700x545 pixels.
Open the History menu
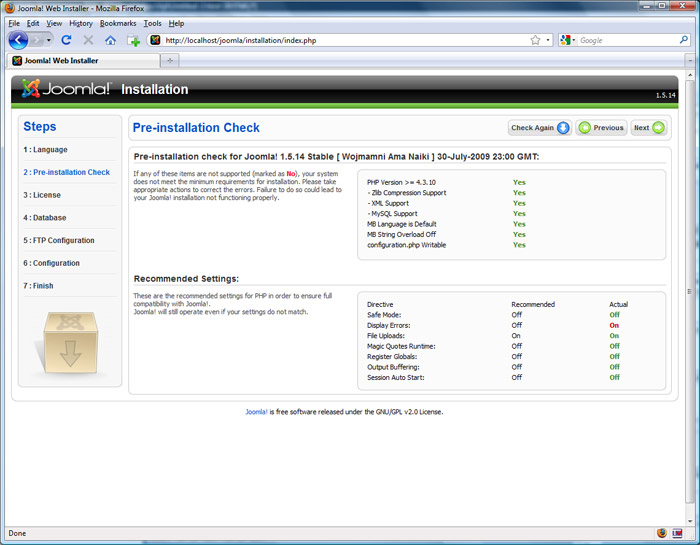(81, 23)
